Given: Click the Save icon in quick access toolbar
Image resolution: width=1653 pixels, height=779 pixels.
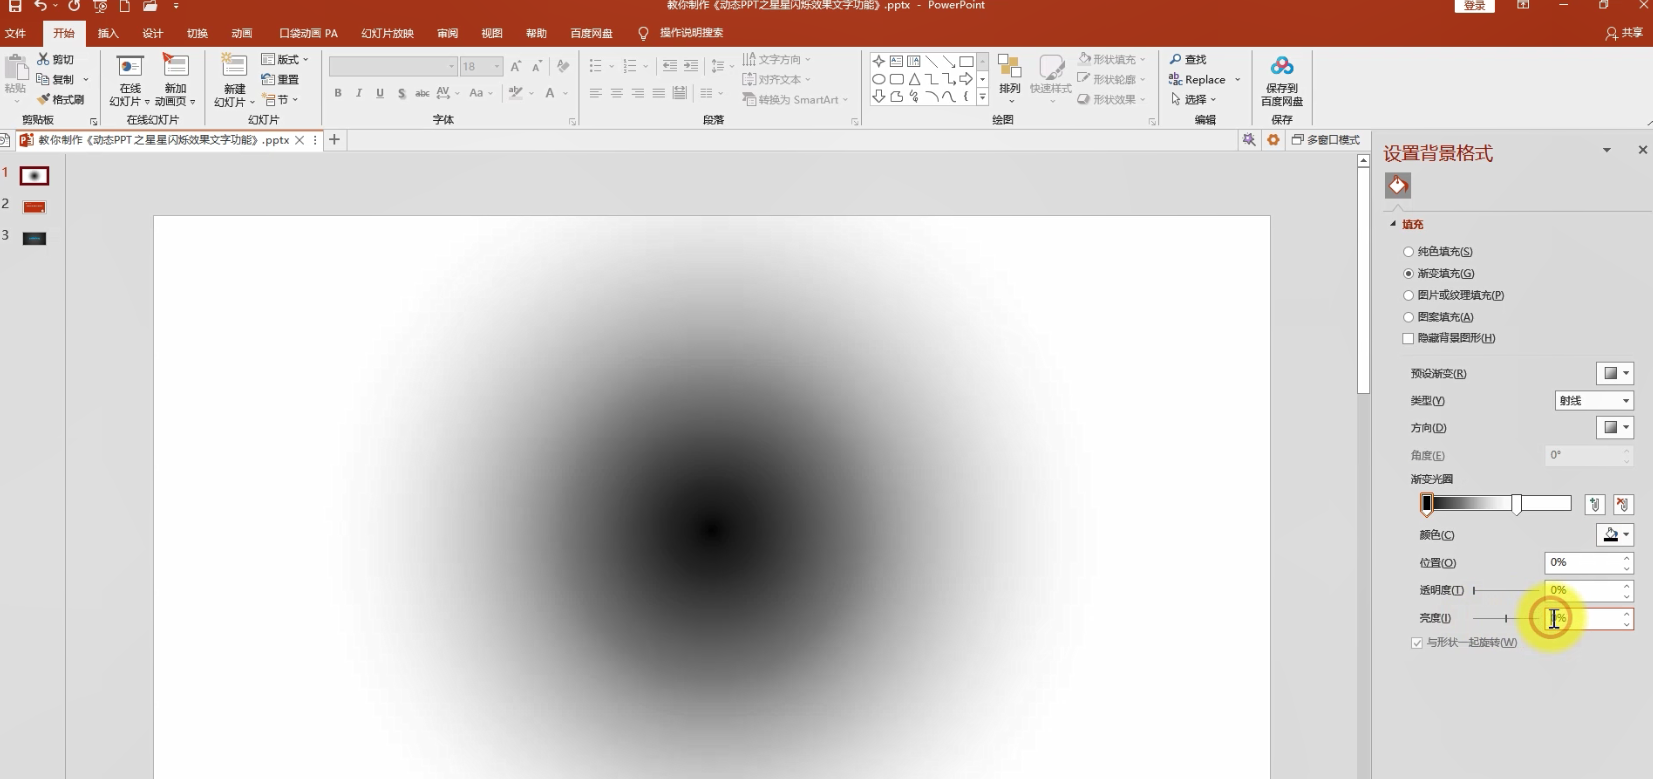Looking at the screenshot, I should (x=15, y=6).
